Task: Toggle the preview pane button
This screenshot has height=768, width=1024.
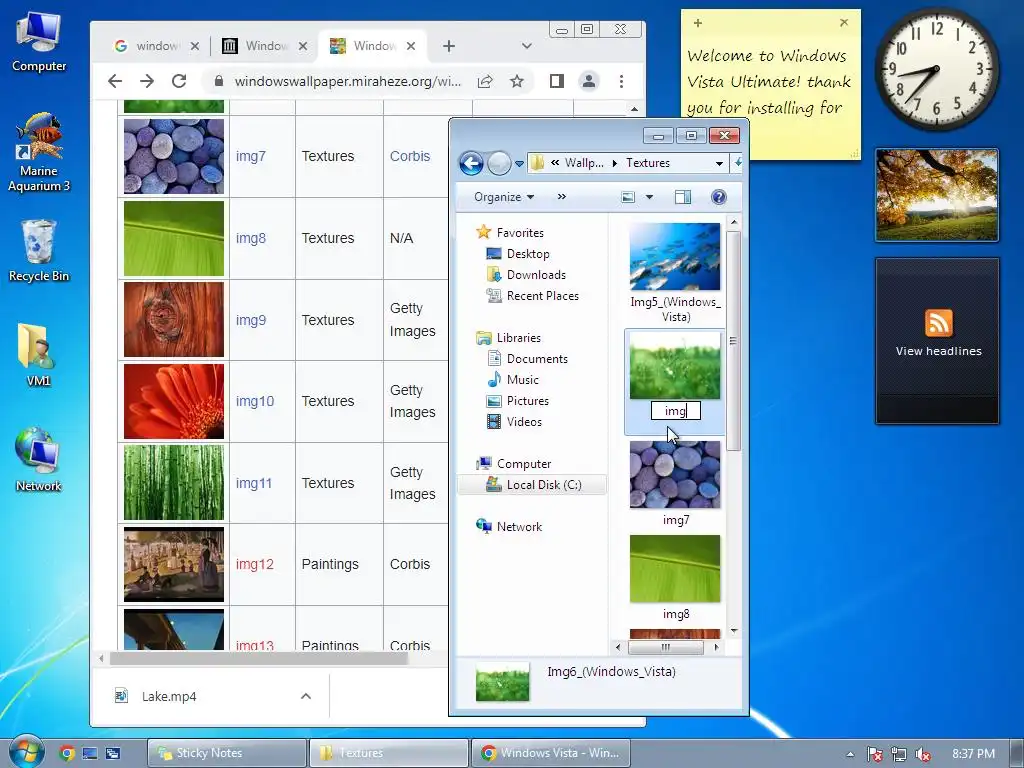Action: point(683,197)
